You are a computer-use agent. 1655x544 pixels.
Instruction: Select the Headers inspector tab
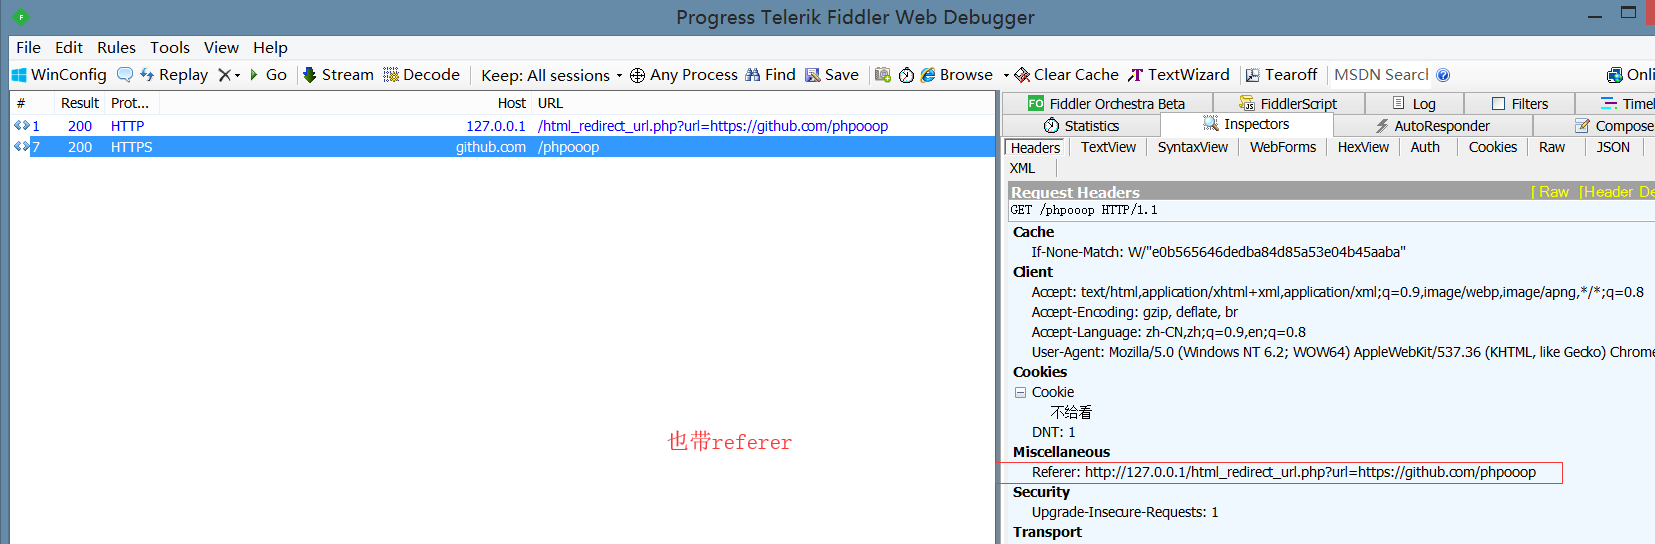point(1035,148)
